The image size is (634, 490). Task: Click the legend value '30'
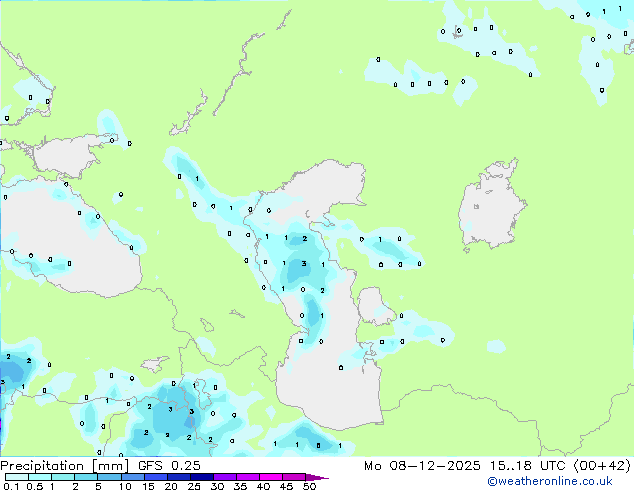pyautogui.click(x=217, y=486)
